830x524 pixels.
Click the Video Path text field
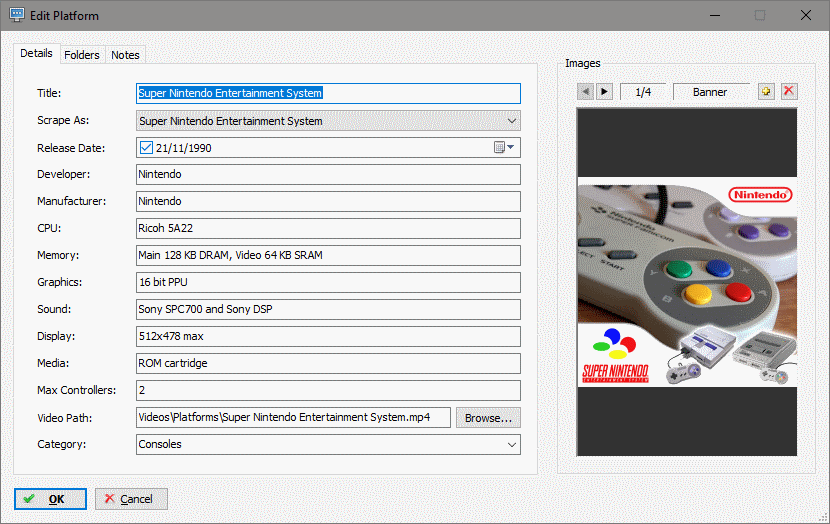coord(293,417)
